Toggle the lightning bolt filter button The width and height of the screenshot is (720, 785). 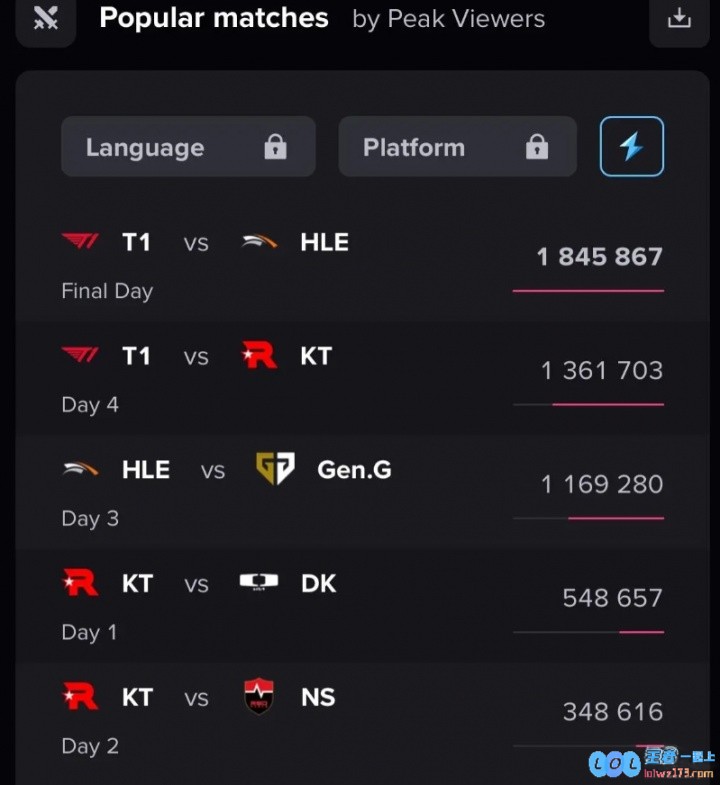[x=631, y=146]
